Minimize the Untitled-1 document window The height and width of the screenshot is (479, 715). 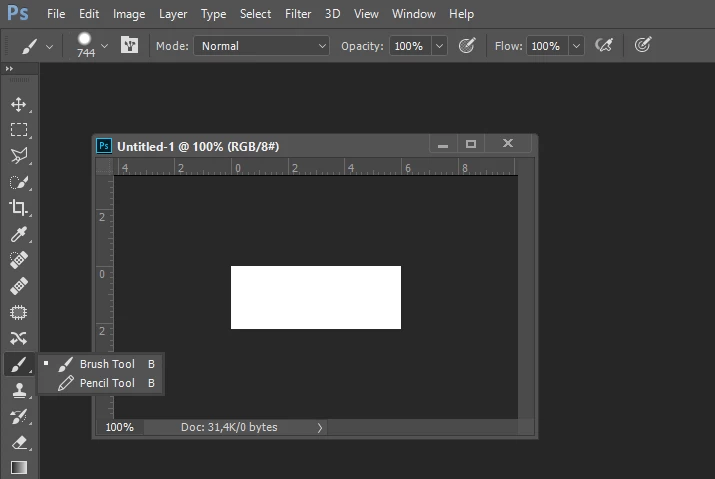[x=443, y=145]
